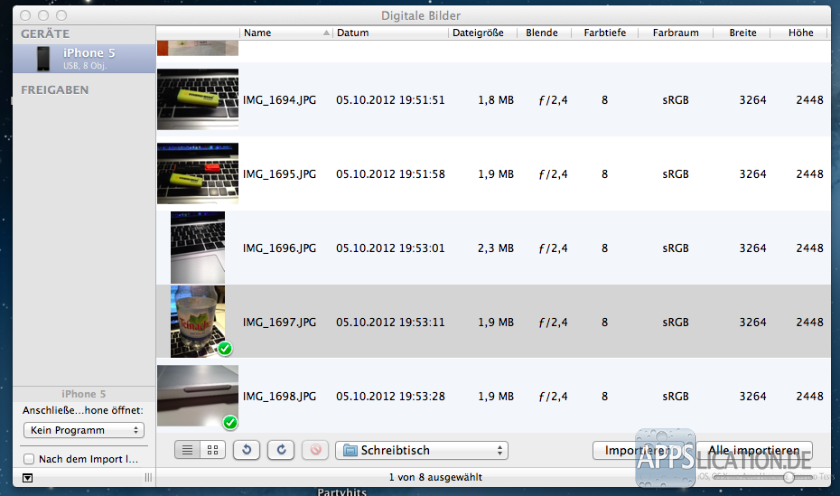840x496 pixels.
Task: Click the red delete icon
Action: pyautogui.click(x=316, y=450)
